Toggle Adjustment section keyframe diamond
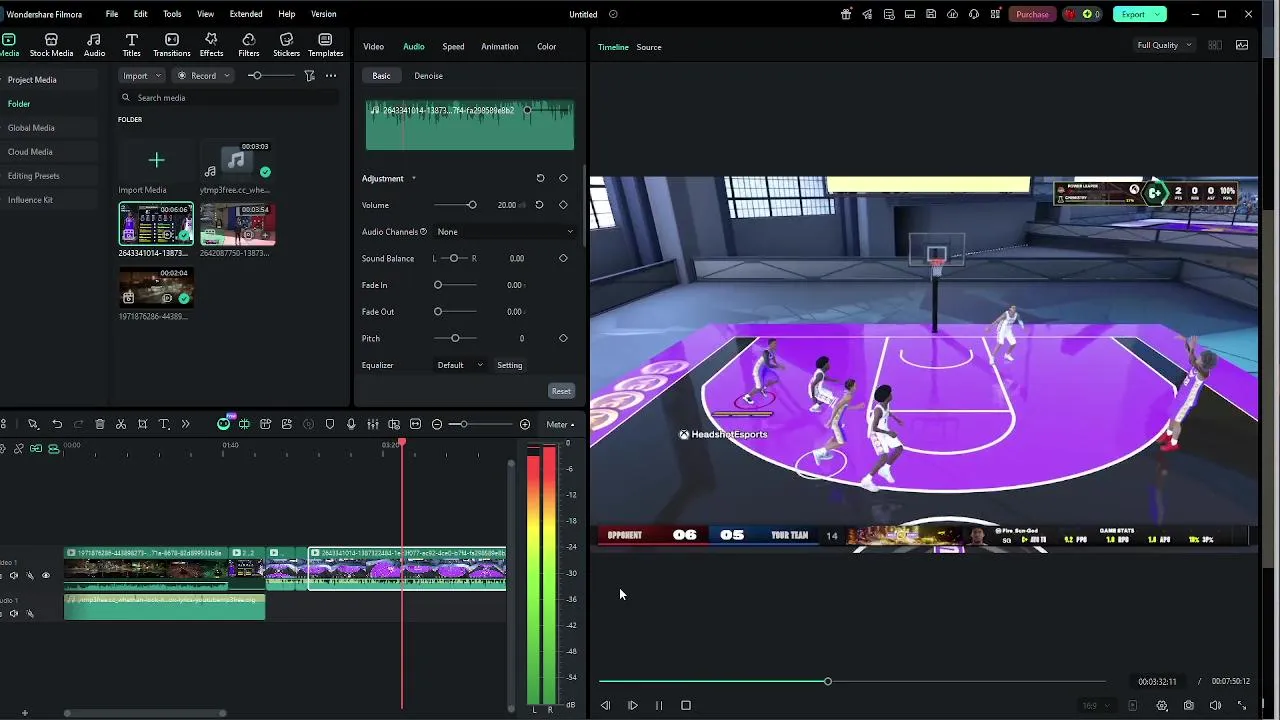The image size is (1280, 720). (x=563, y=178)
